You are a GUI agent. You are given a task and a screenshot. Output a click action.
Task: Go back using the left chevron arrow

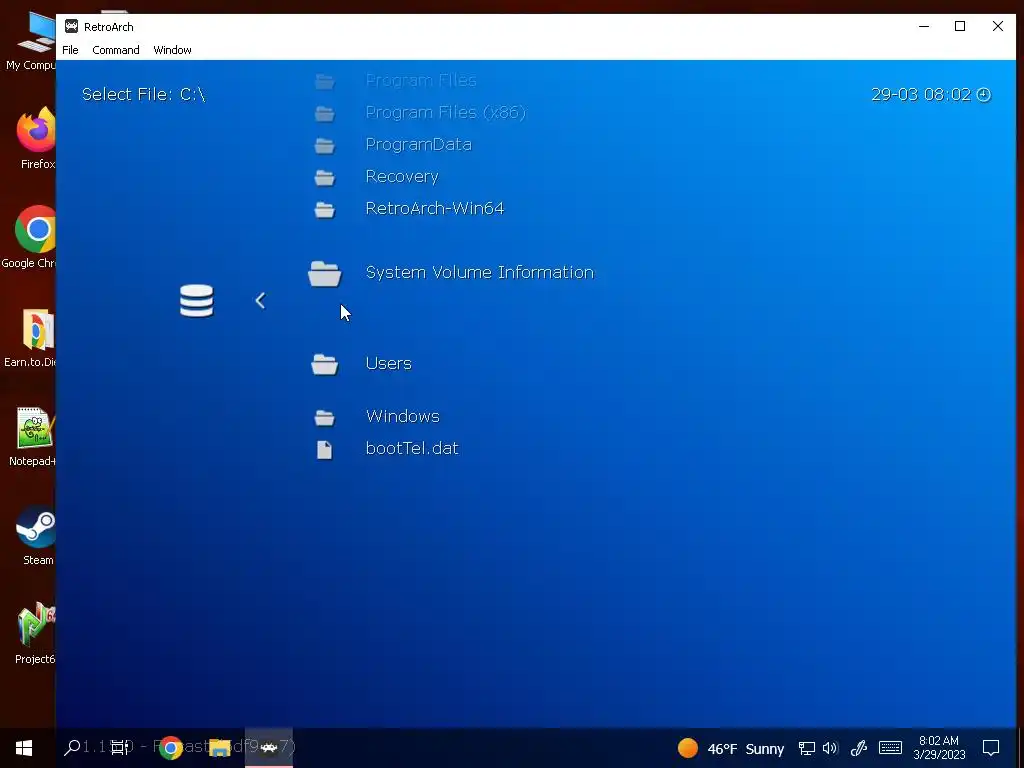tap(260, 300)
